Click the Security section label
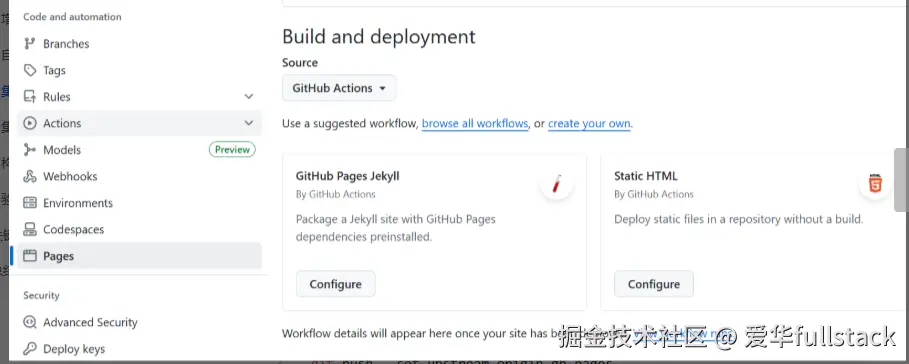 (x=41, y=296)
